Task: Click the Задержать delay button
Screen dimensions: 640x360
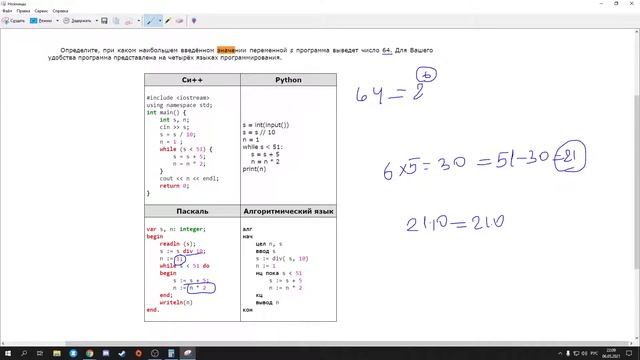Action: [77, 21]
